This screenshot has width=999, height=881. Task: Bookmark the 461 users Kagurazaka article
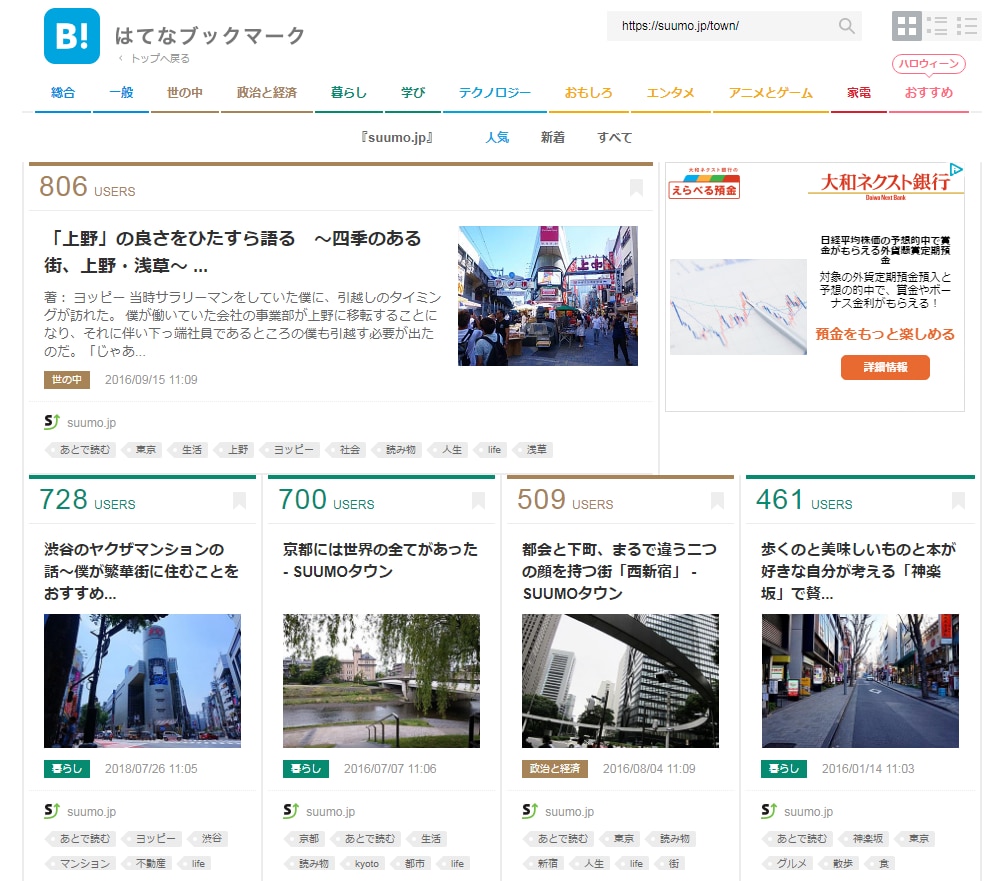(x=958, y=500)
